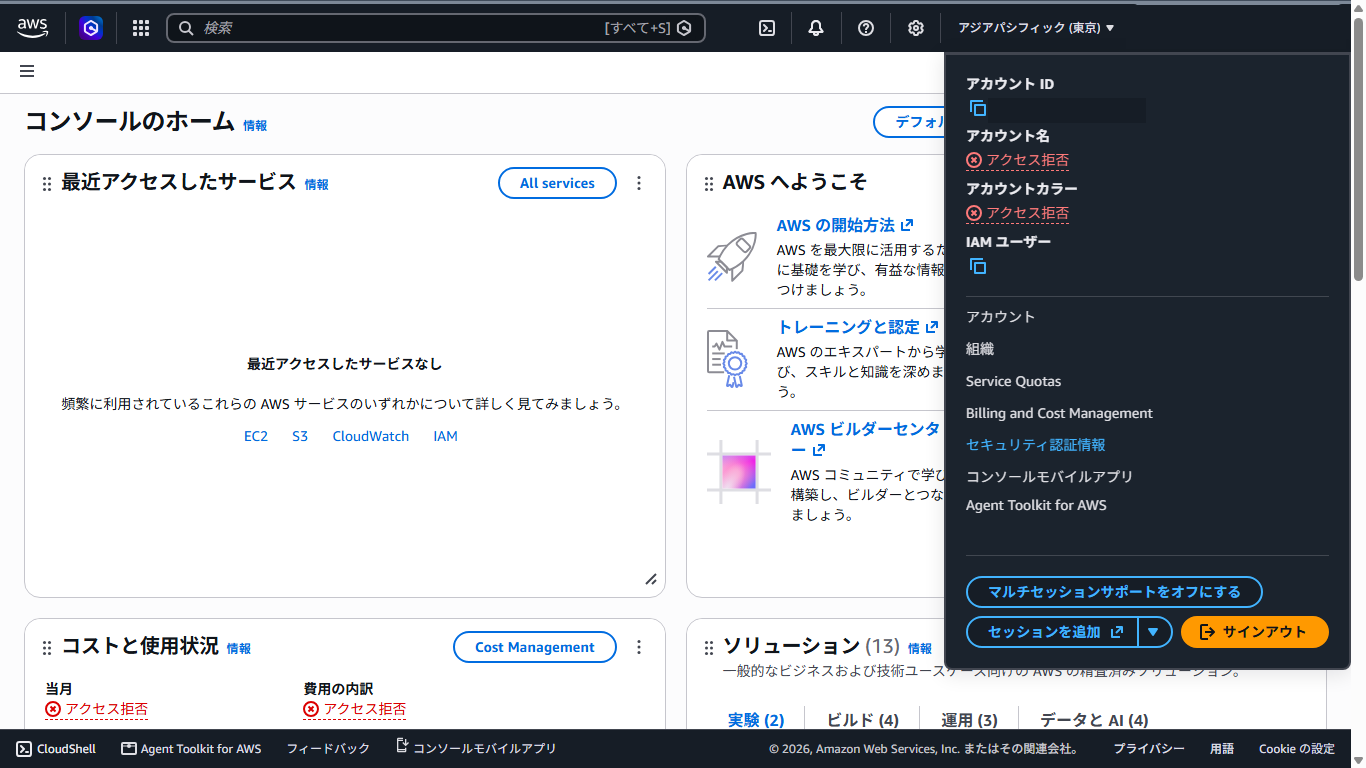1366x768 pixels.
Task: Switch to the ビルド (4) solutions tab
Action: [862, 720]
